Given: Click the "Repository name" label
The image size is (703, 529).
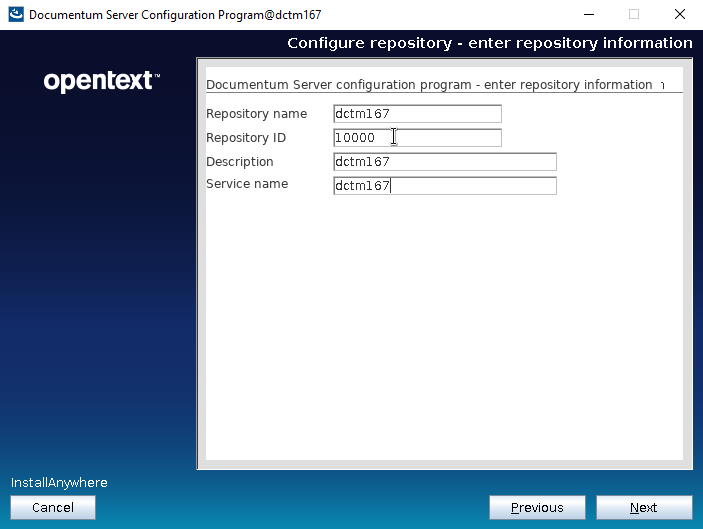Looking at the screenshot, I should click(256, 114).
